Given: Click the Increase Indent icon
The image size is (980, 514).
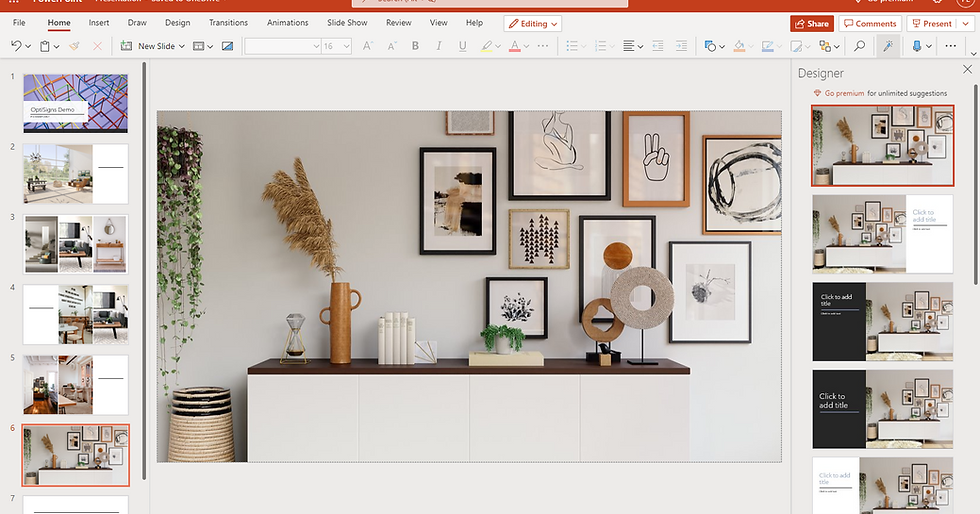Looking at the screenshot, I should tap(681, 46).
